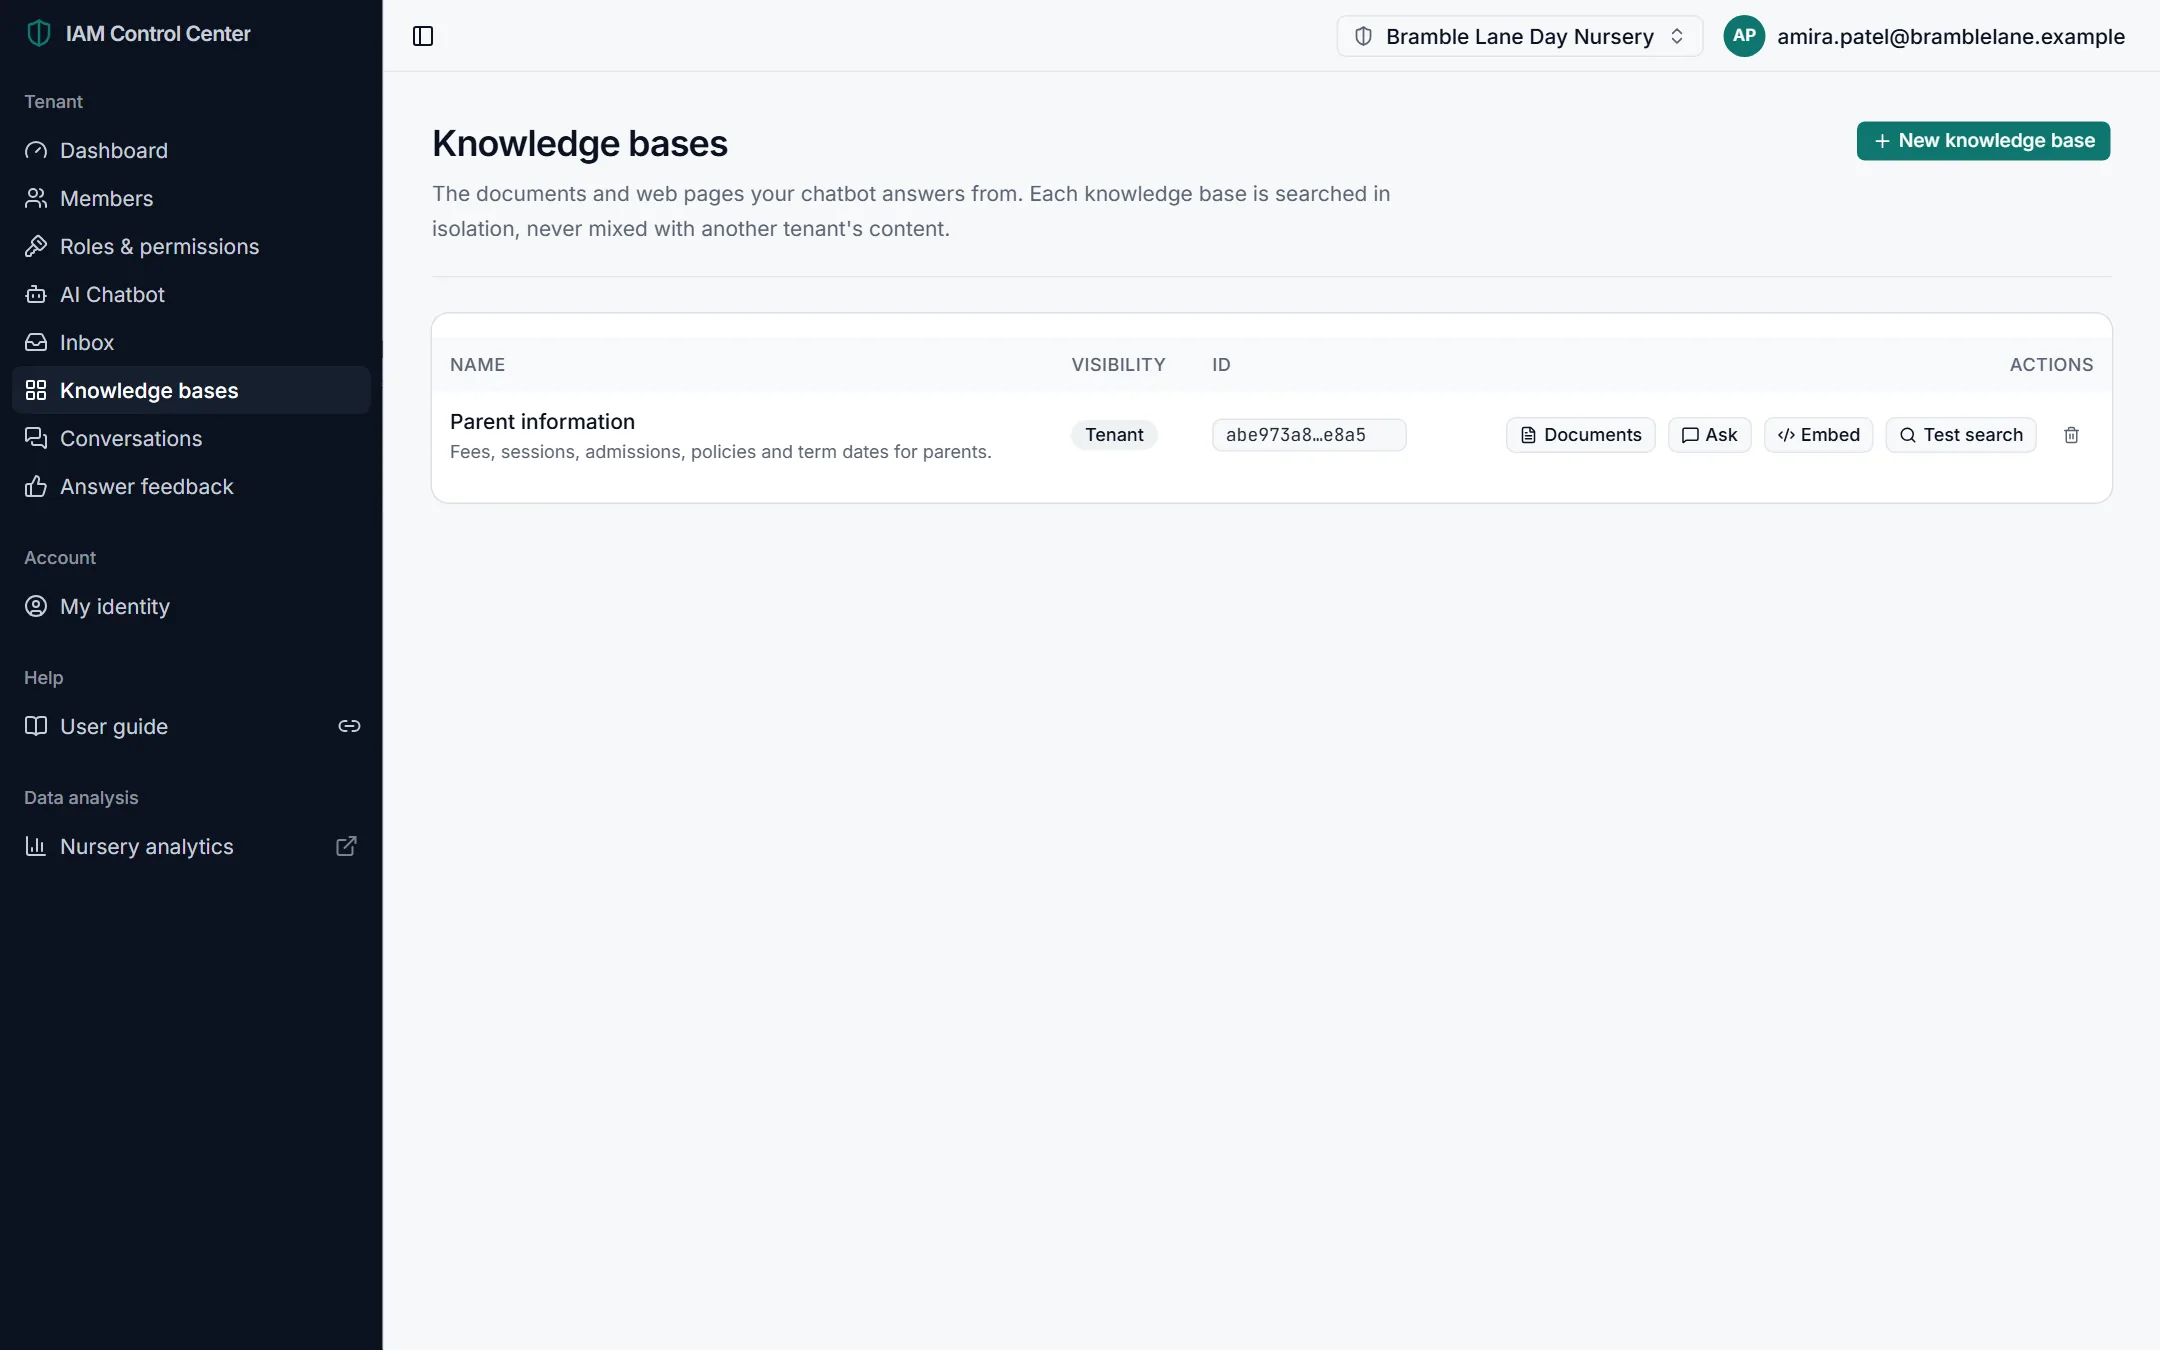The image size is (2160, 1350).
Task: Create a New knowledge base
Action: (x=1983, y=141)
